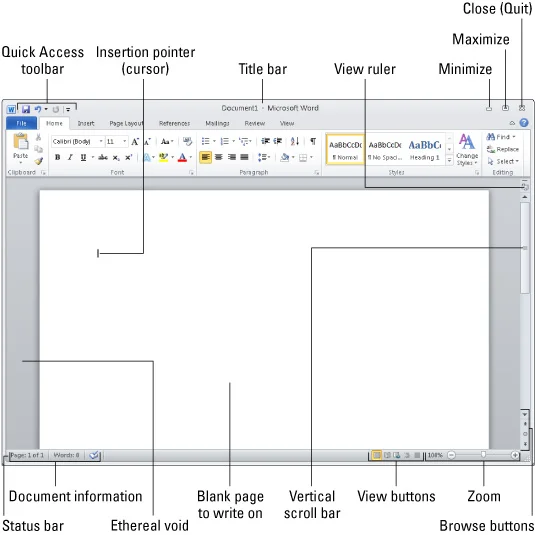Apply the Heading 1 style
The width and height of the screenshot is (535, 535).
[x=425, y=149]
